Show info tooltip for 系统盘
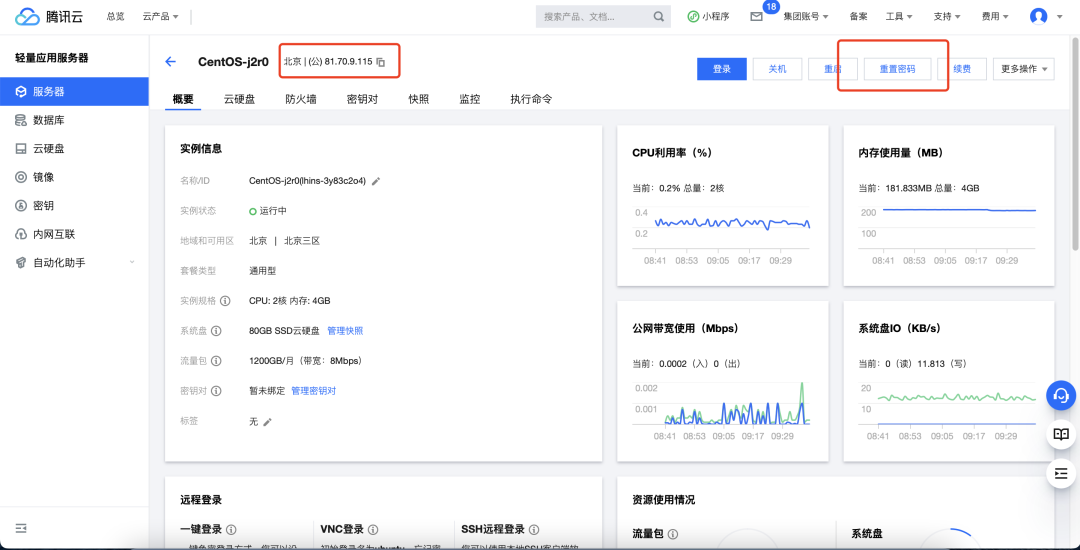Image resolution: width=1080 pixels, height=550 pixels. click(x=216, y=331)
